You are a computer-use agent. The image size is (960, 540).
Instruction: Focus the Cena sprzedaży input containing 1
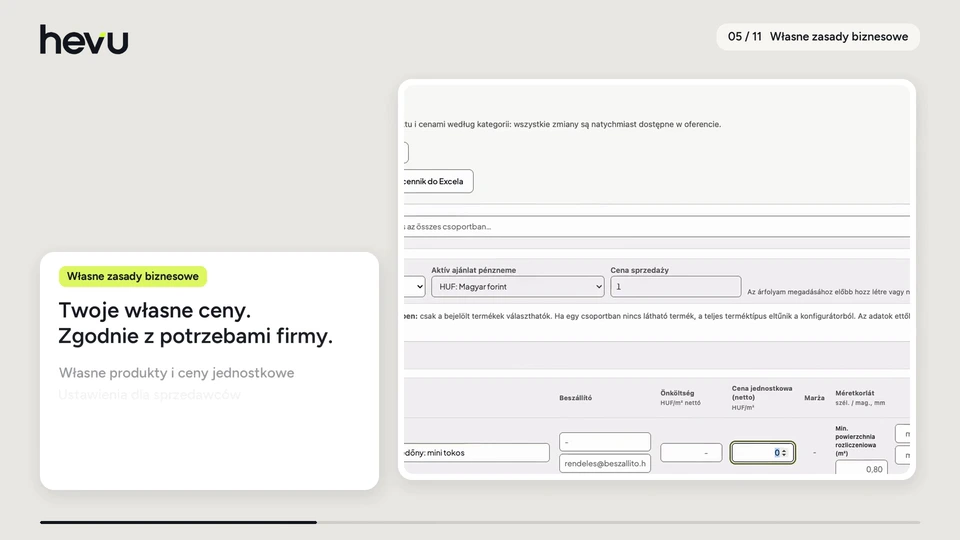point(675,287)
